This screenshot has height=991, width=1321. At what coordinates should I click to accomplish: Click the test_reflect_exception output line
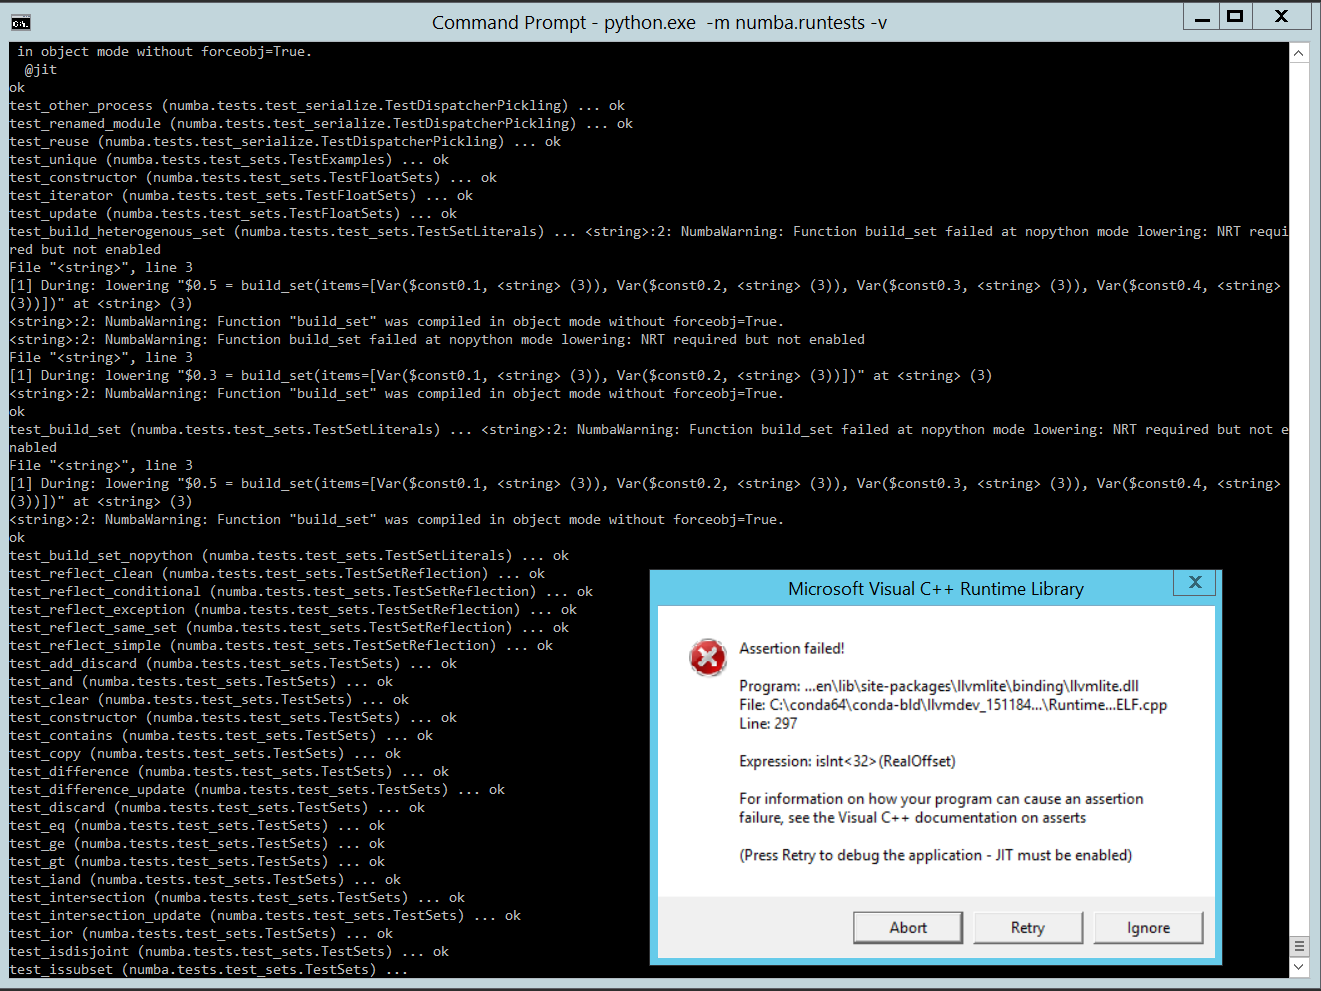tap(293, 609)
